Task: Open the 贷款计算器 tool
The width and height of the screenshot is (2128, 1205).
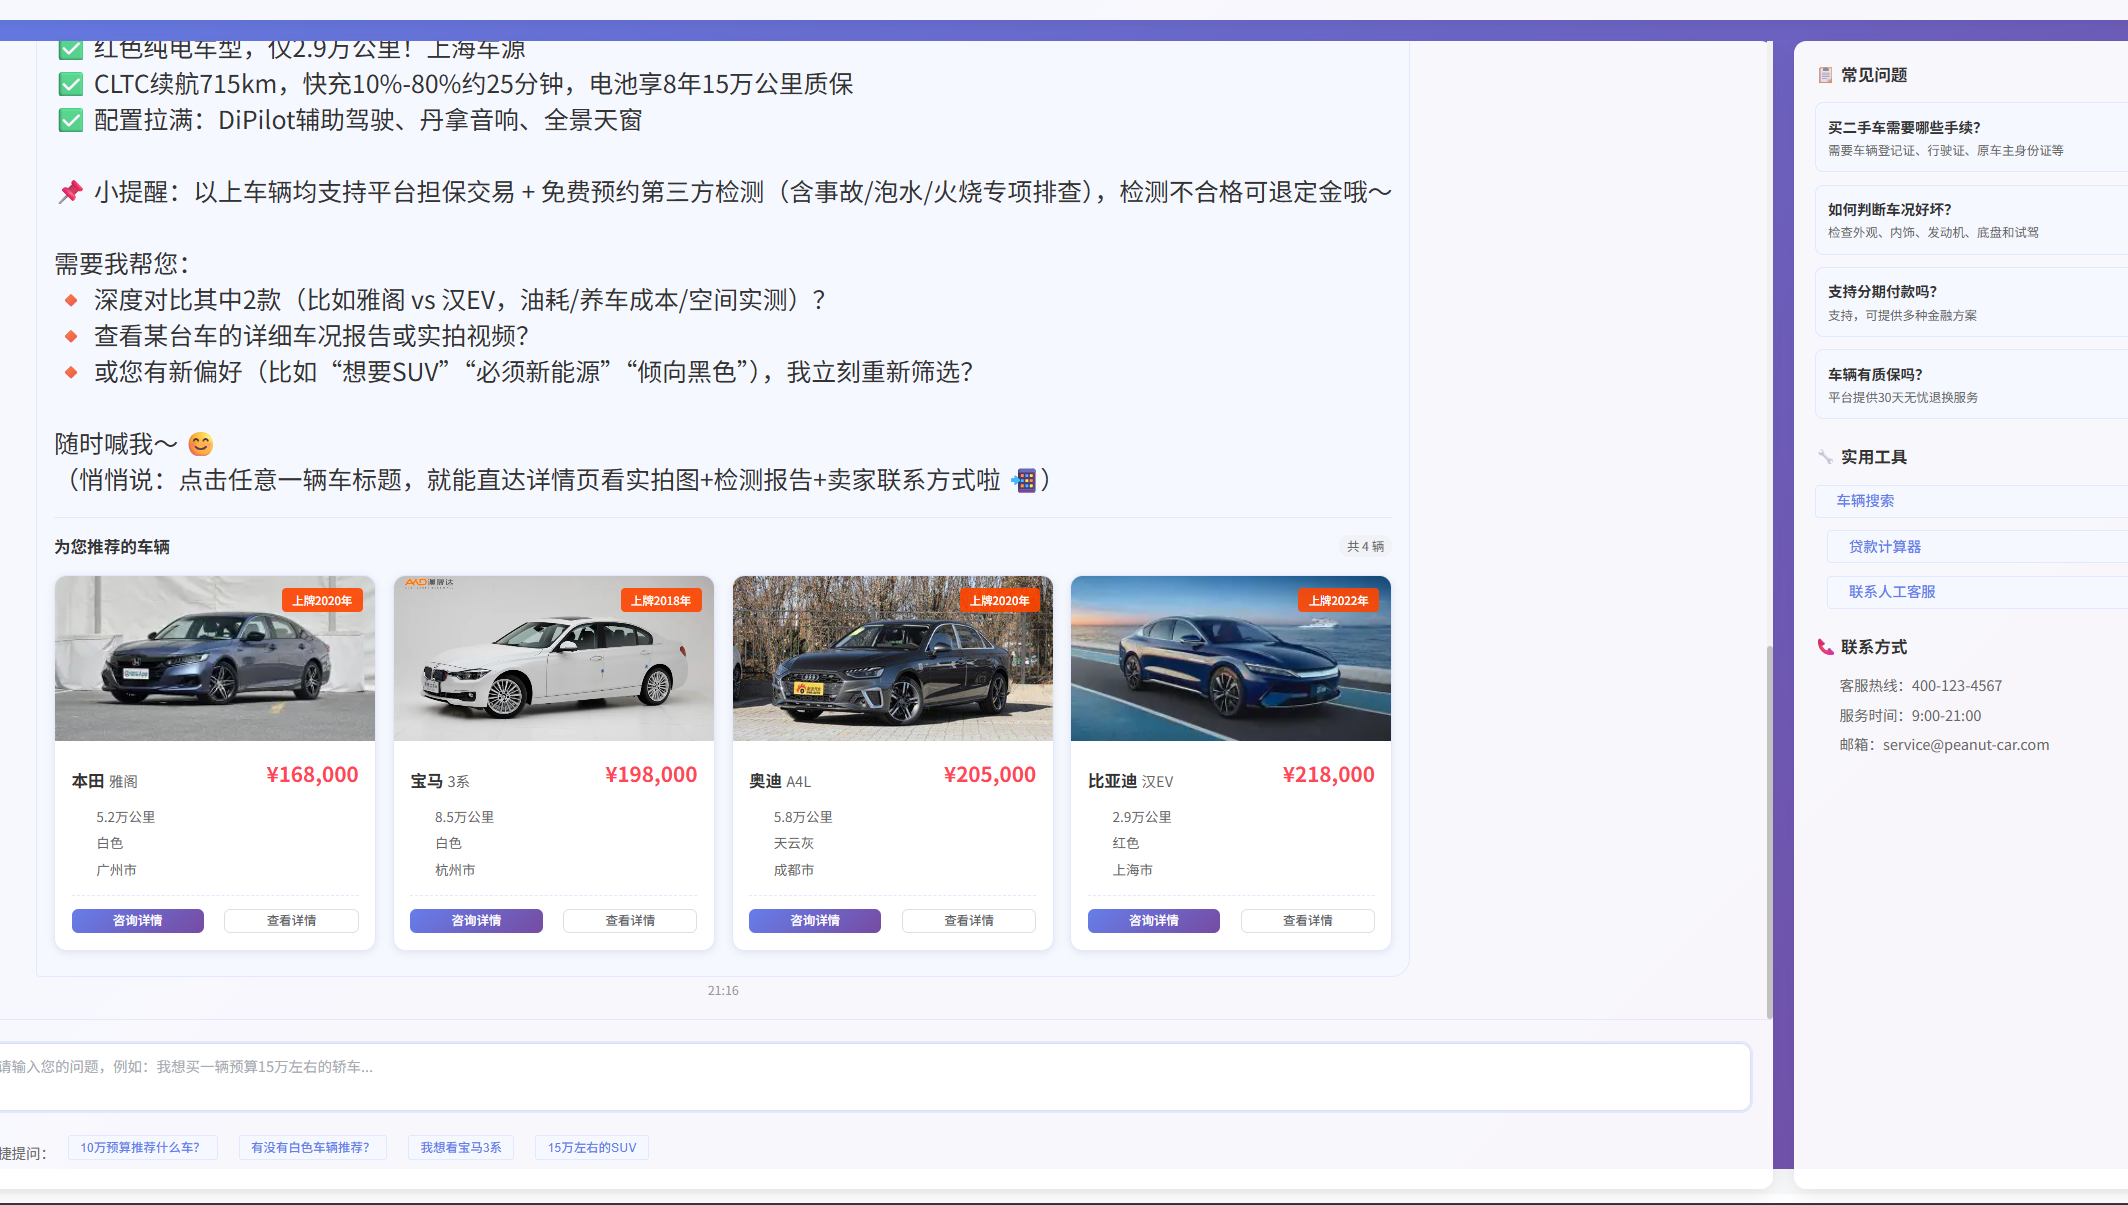Action: (1976, 547)
